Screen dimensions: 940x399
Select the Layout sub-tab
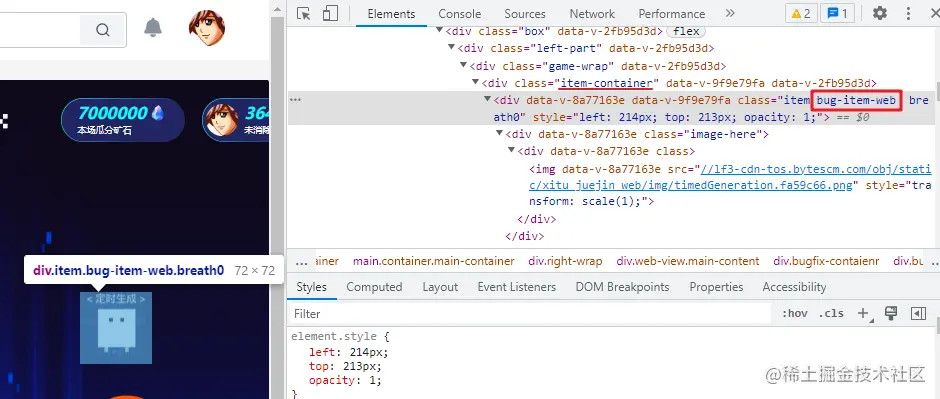[x=440, y=287]
